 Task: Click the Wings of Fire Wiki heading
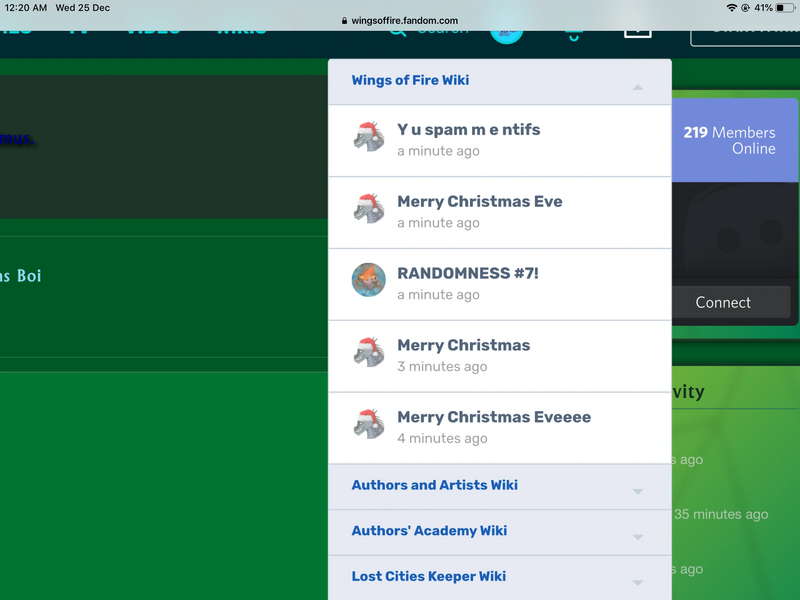[410, 80]
